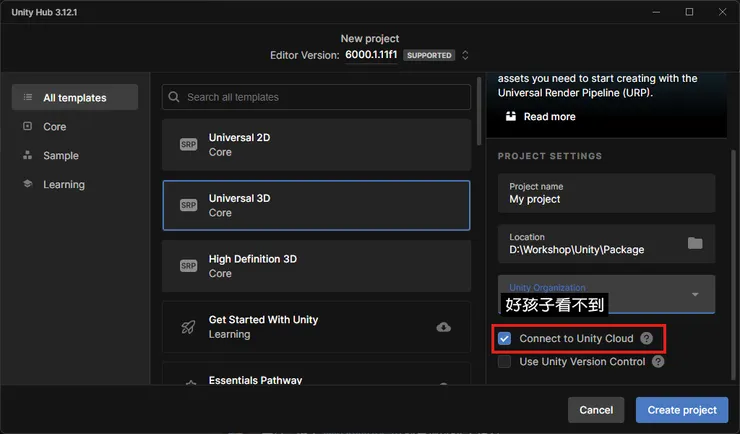The height and width of the screenshot is (434, 740).
Task: Open help for Connect to Unity Cloud
Action: click(647, 338)
